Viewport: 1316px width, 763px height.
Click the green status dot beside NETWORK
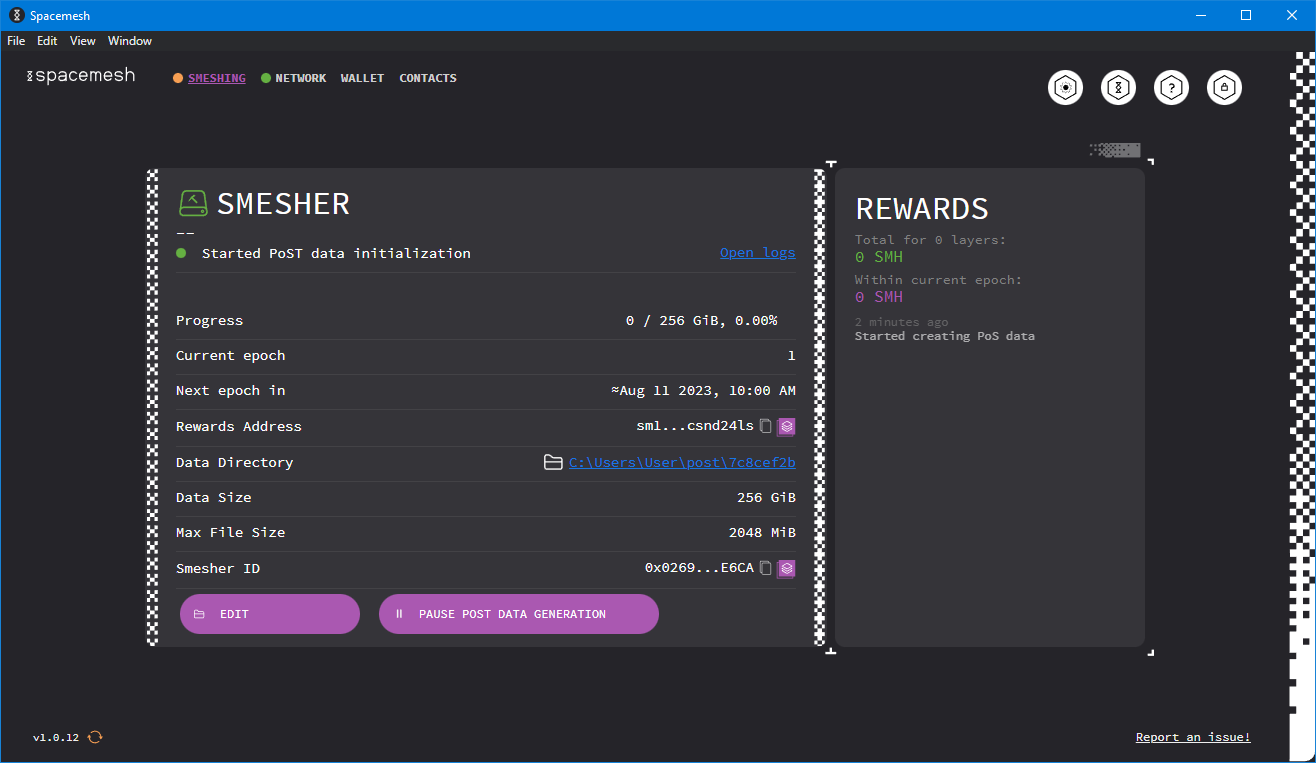coord(266,78)
